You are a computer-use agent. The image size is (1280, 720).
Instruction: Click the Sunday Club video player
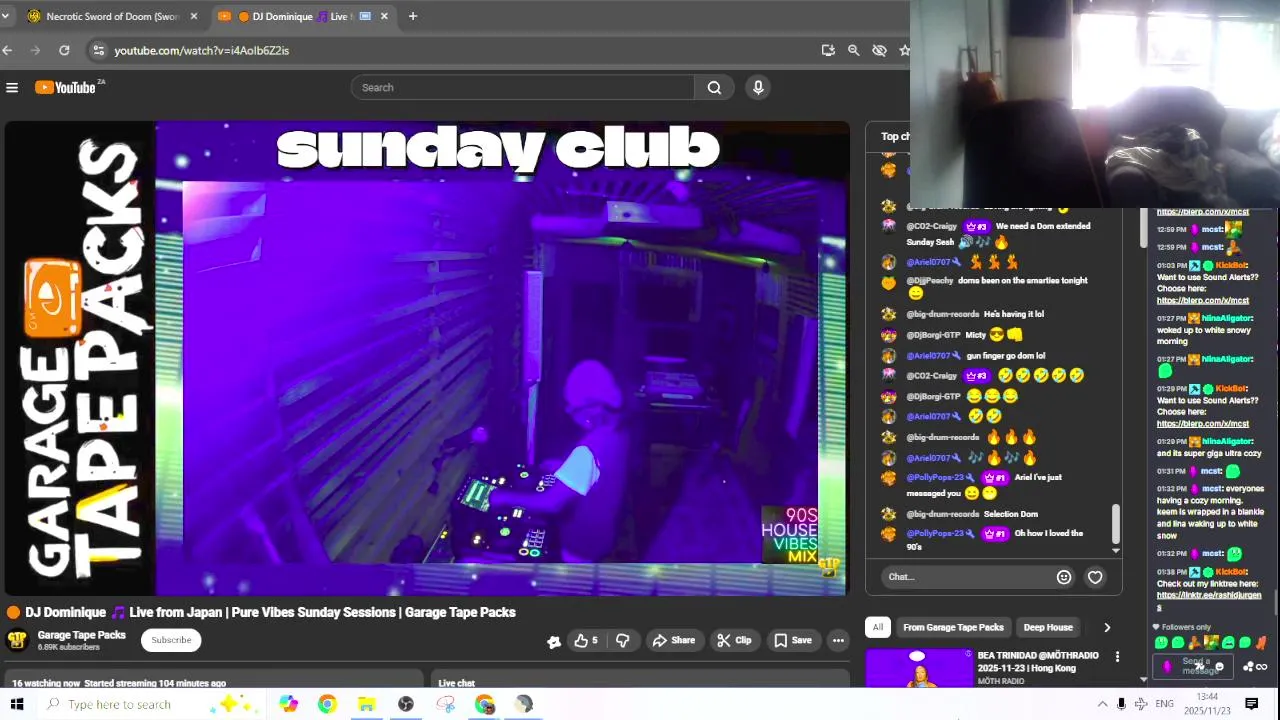coord(427,358)
